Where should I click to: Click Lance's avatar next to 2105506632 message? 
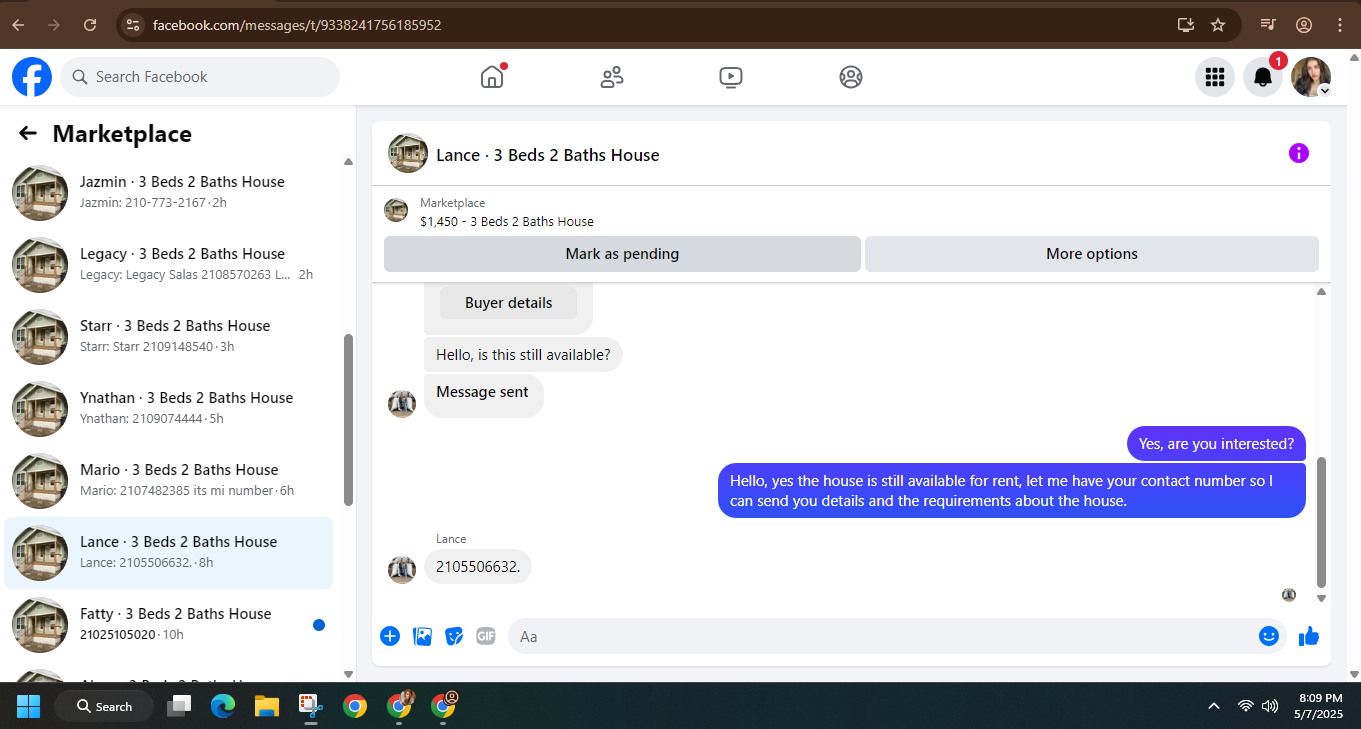[402, 570]
